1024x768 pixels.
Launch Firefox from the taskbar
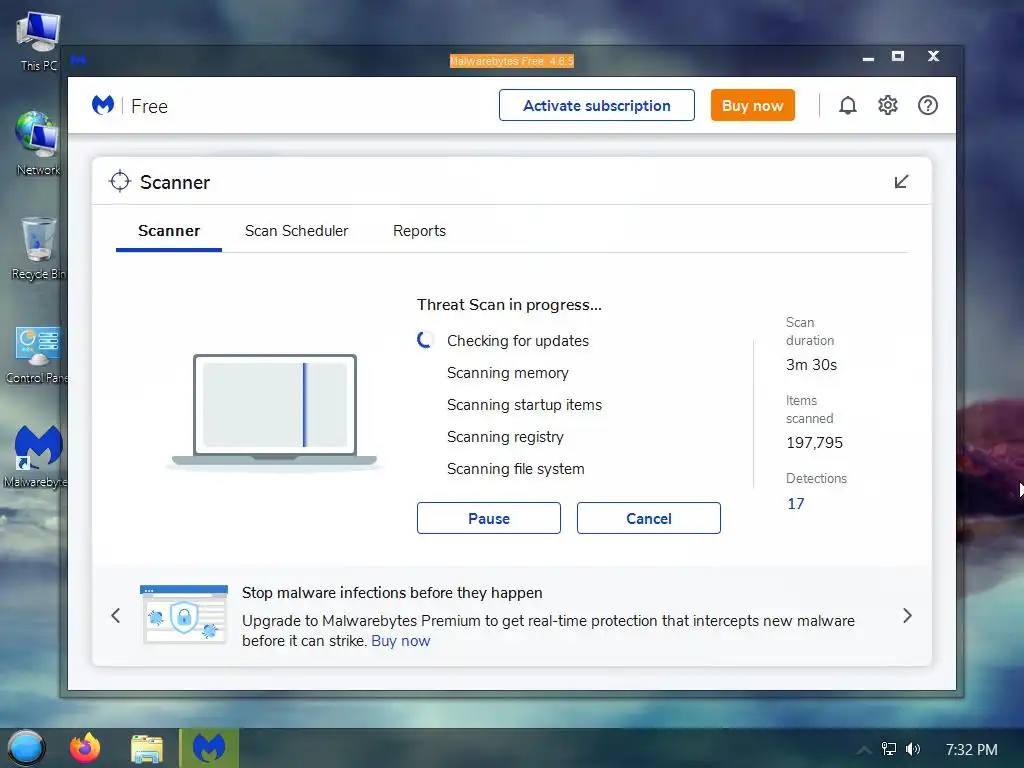tap(85, 748)
